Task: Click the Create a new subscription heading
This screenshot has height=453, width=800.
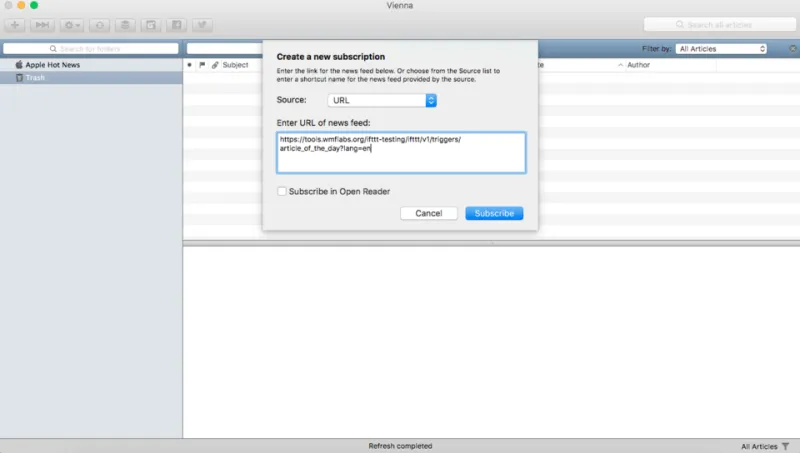Action: pyautogui.click(x=331, y=57)
